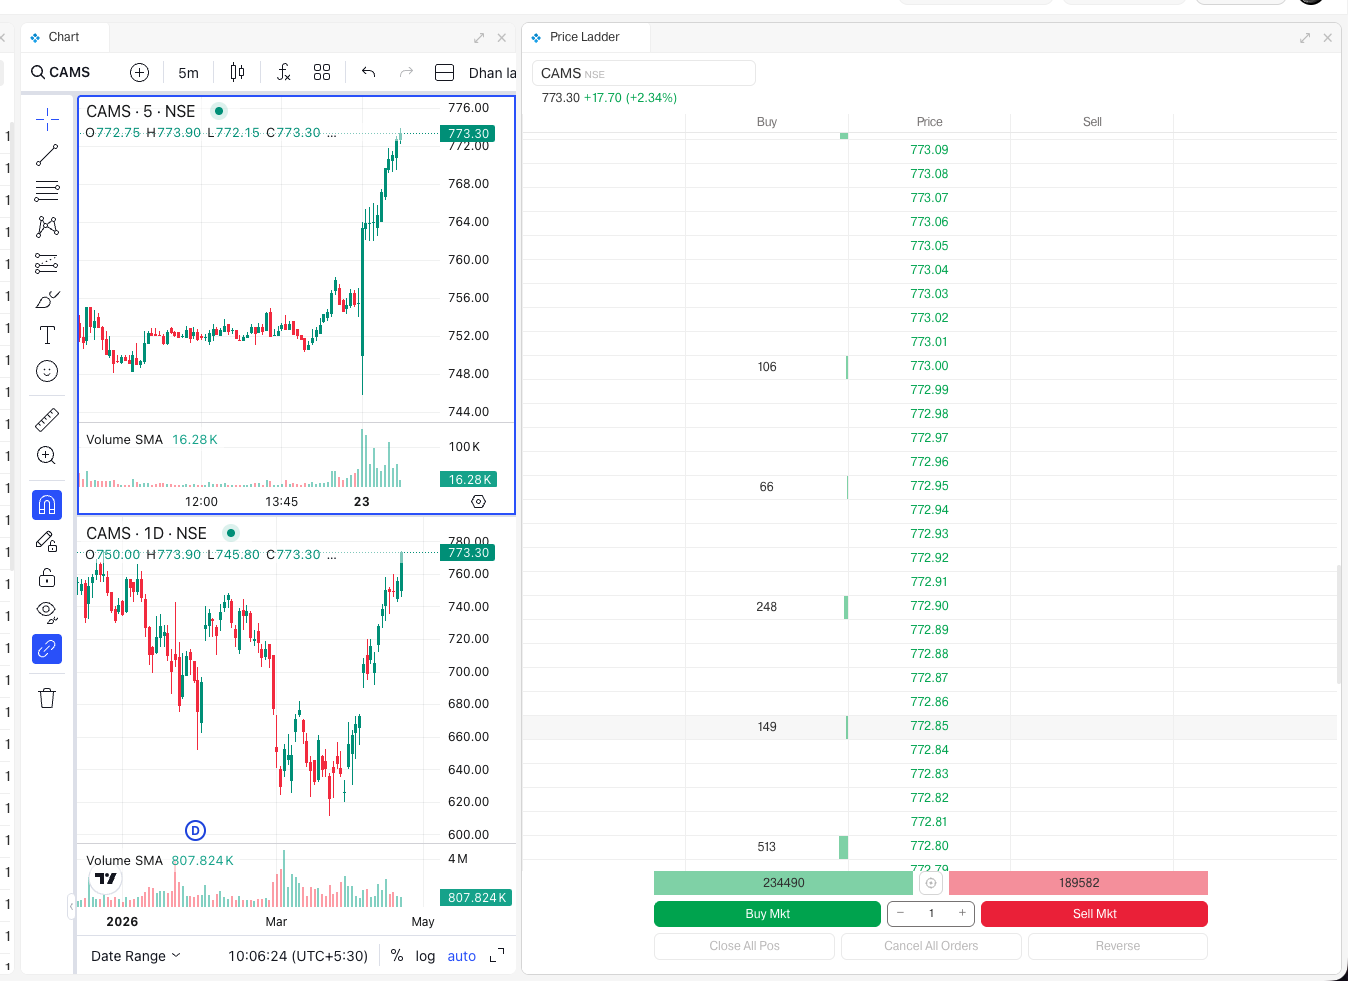Screen dimensions: 1348x981
Task: Toggle magnet mode for drawings
Action: [x=47, y=505]
